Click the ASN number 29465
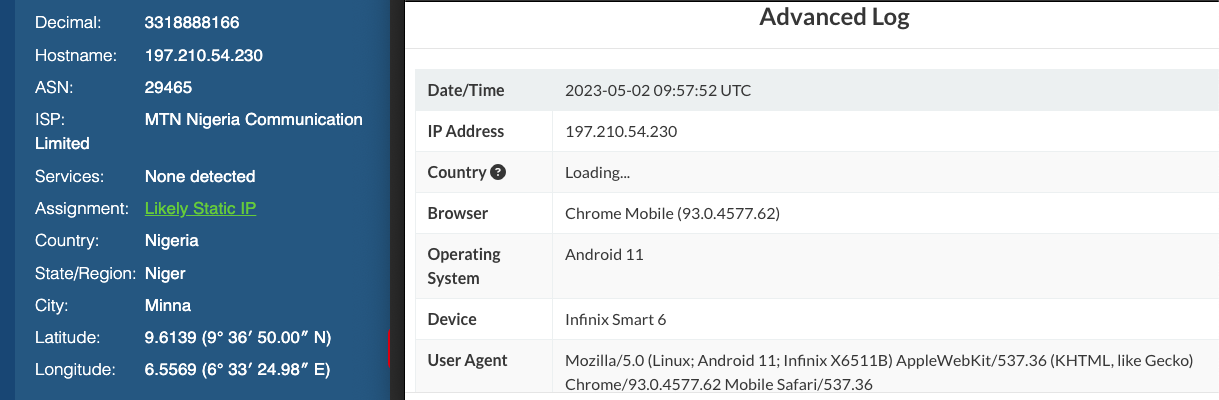Viewport: 1219px width, 400px height. coord(168,87)
